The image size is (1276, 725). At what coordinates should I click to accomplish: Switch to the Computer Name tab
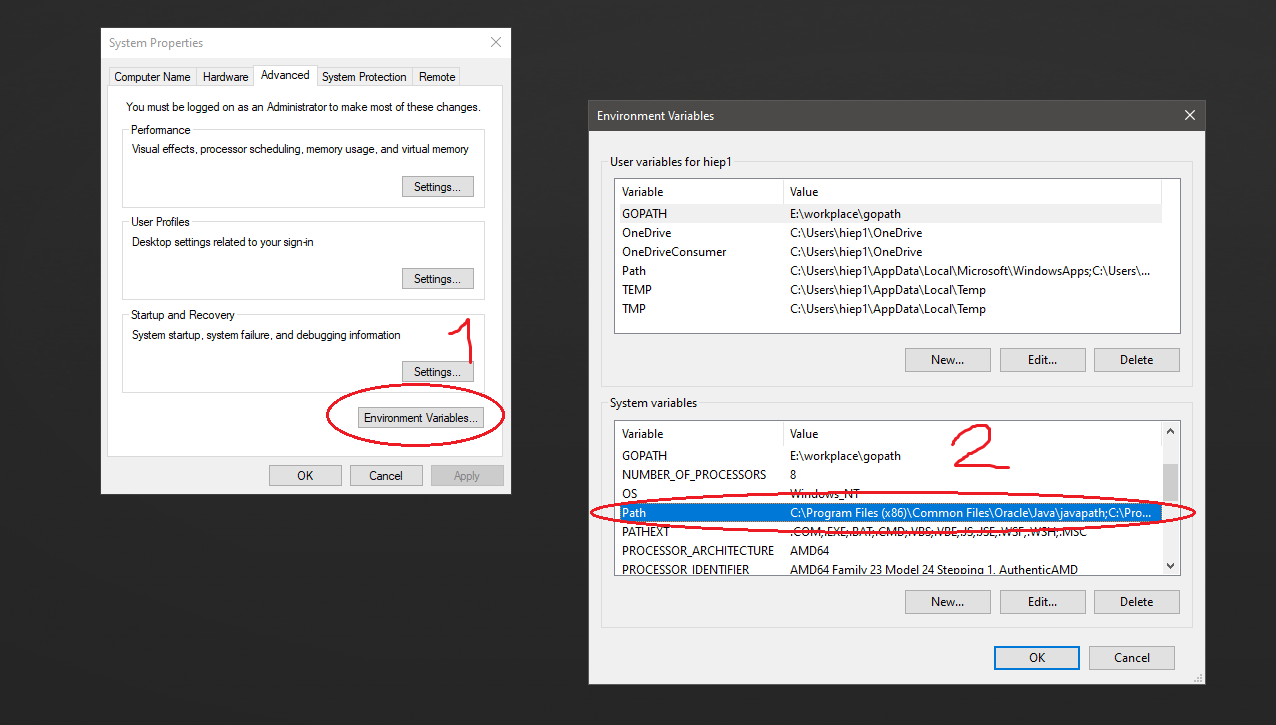click(152, 77)
